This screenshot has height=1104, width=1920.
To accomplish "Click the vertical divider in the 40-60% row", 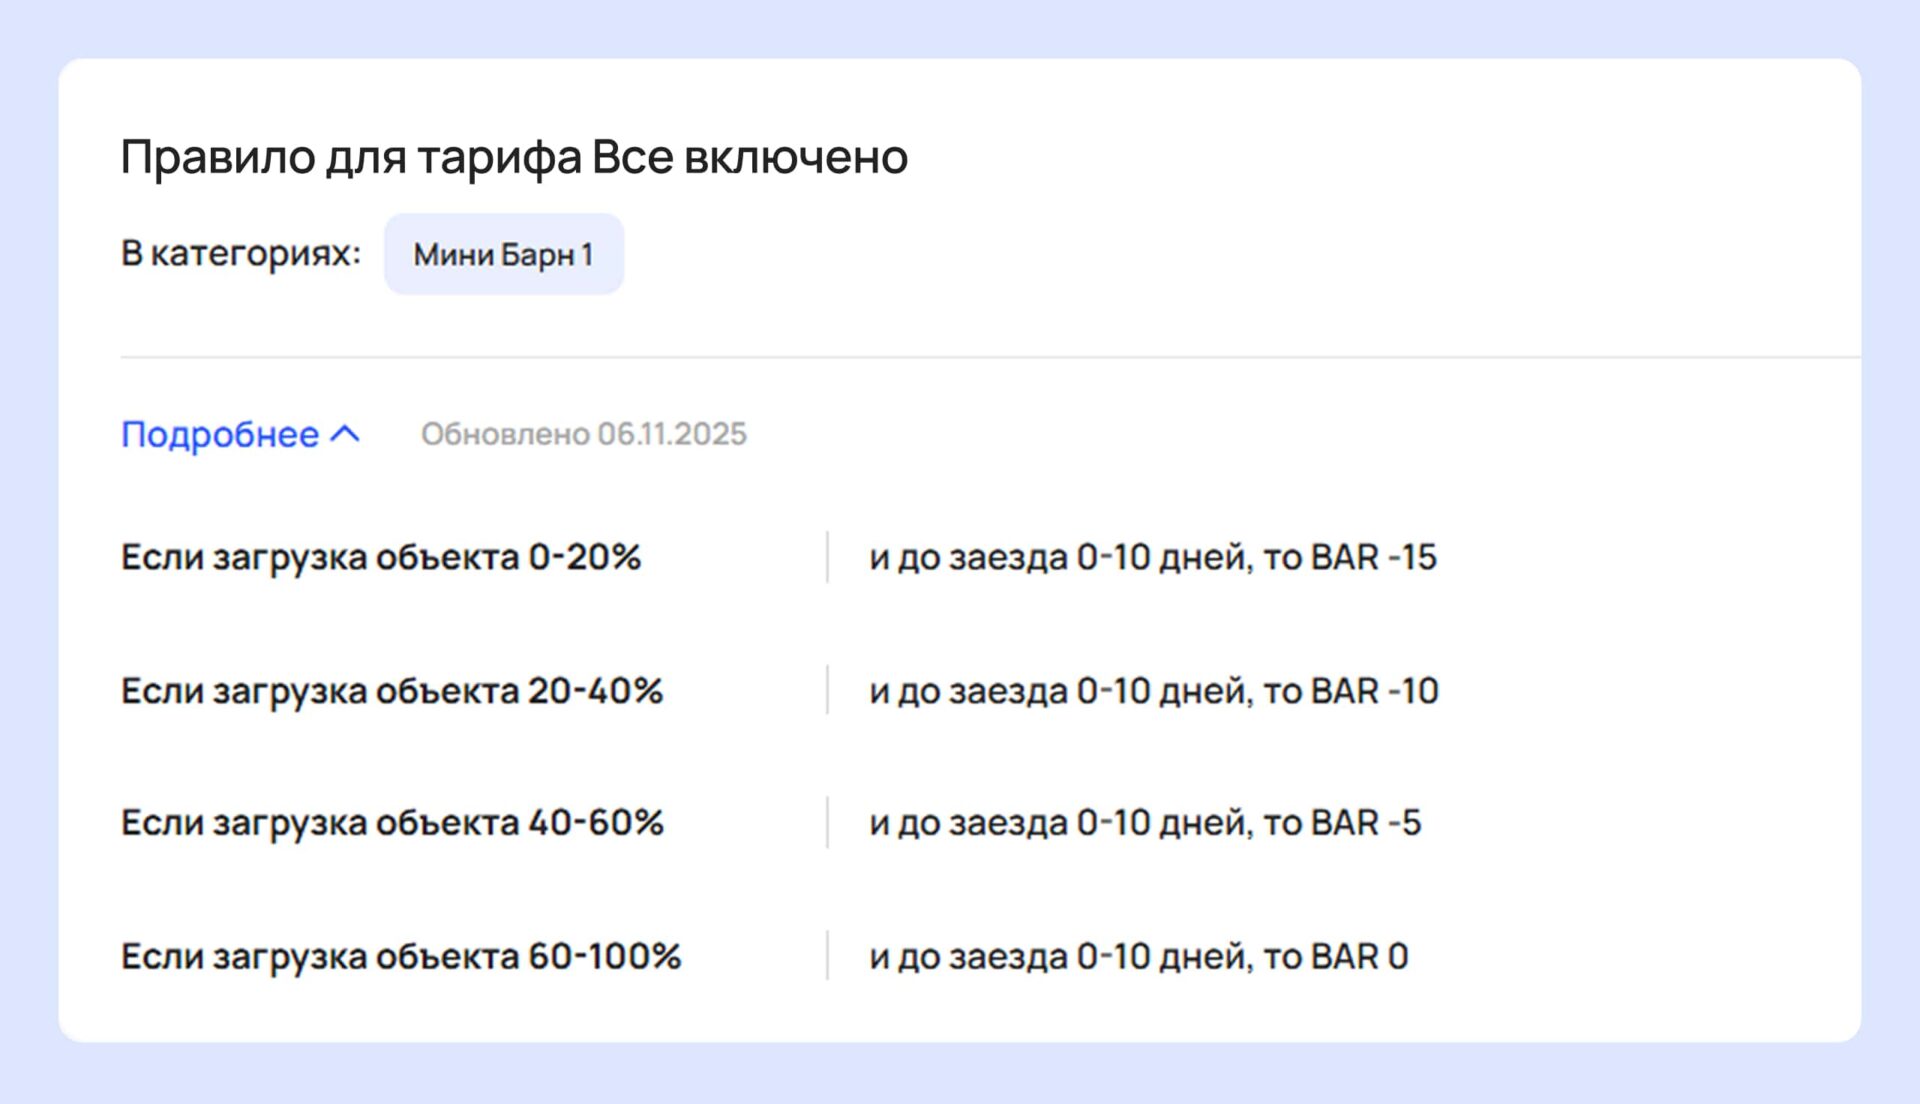I will point(827,823).
